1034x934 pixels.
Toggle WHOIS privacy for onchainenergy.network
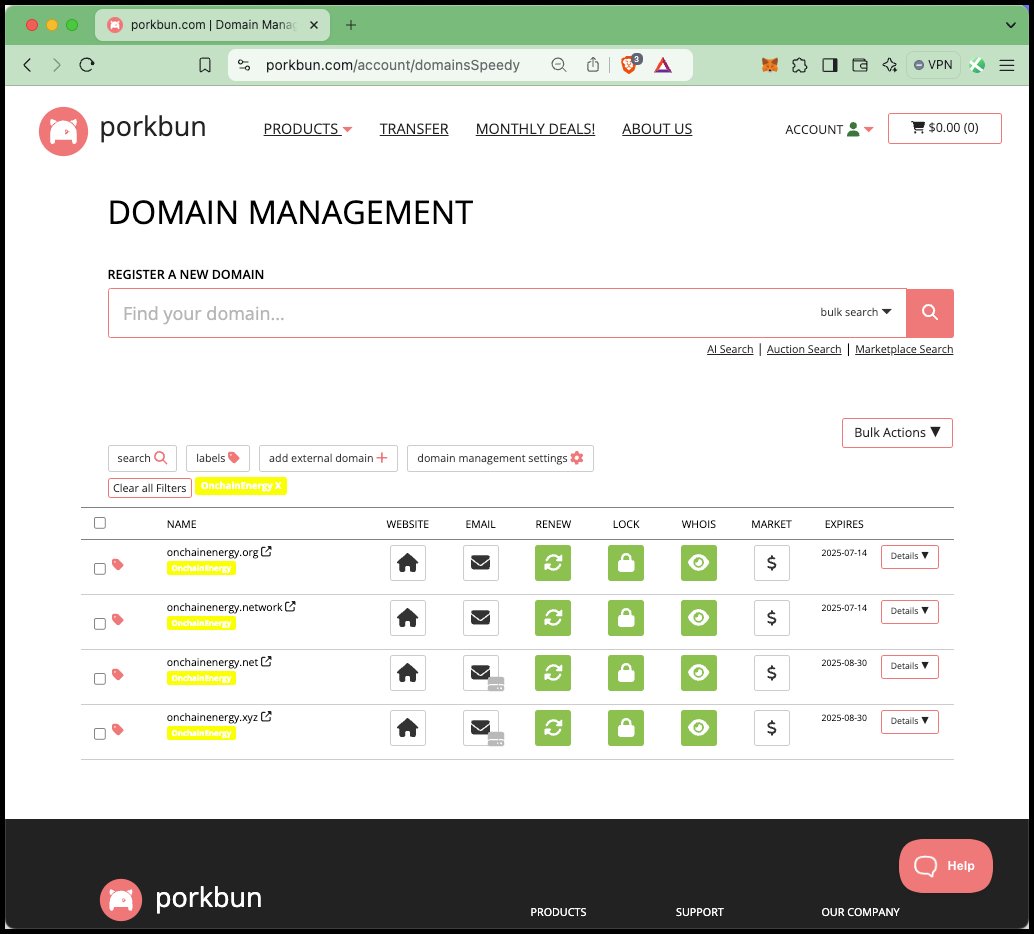pyautogui.click(x=698, y=617)
